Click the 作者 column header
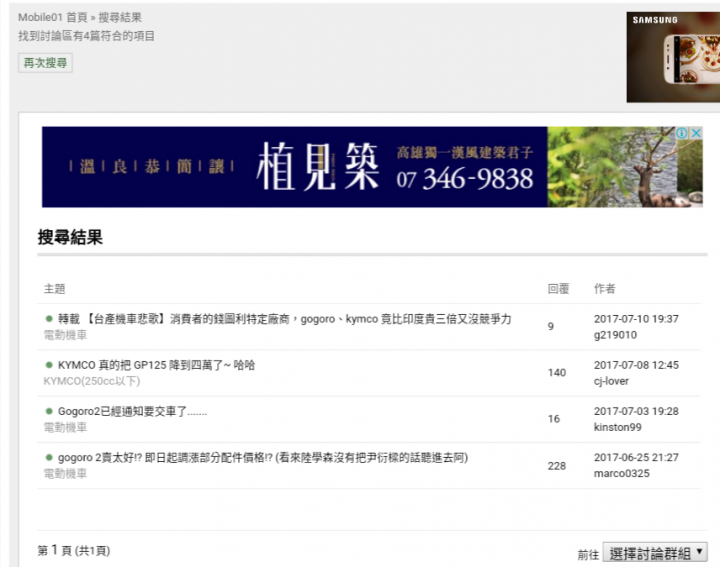The width and height of the screenshot is (720, 567). pos(605,289)
